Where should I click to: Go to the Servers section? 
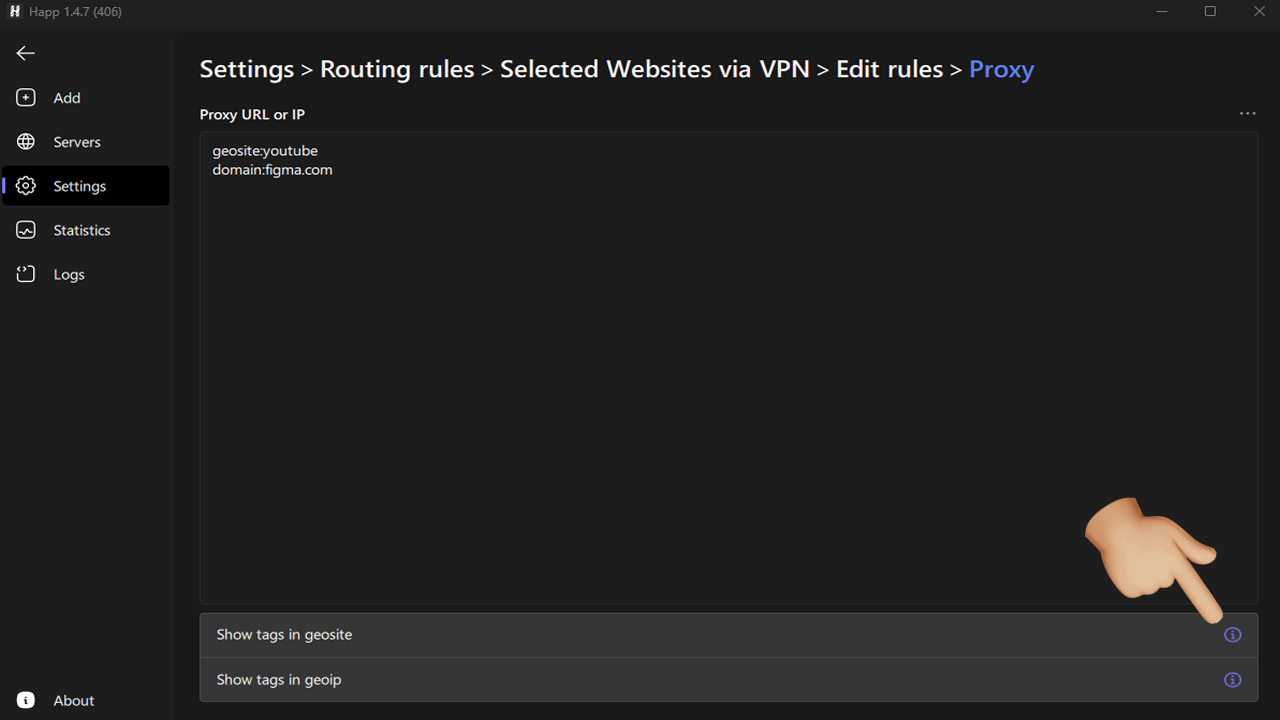(77, 142)
